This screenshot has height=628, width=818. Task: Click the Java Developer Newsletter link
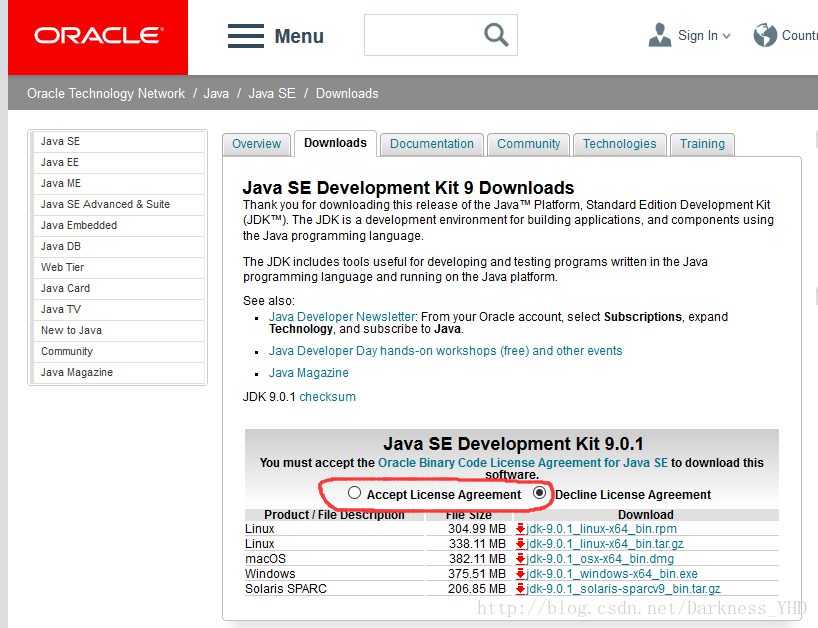coord(342,317)
